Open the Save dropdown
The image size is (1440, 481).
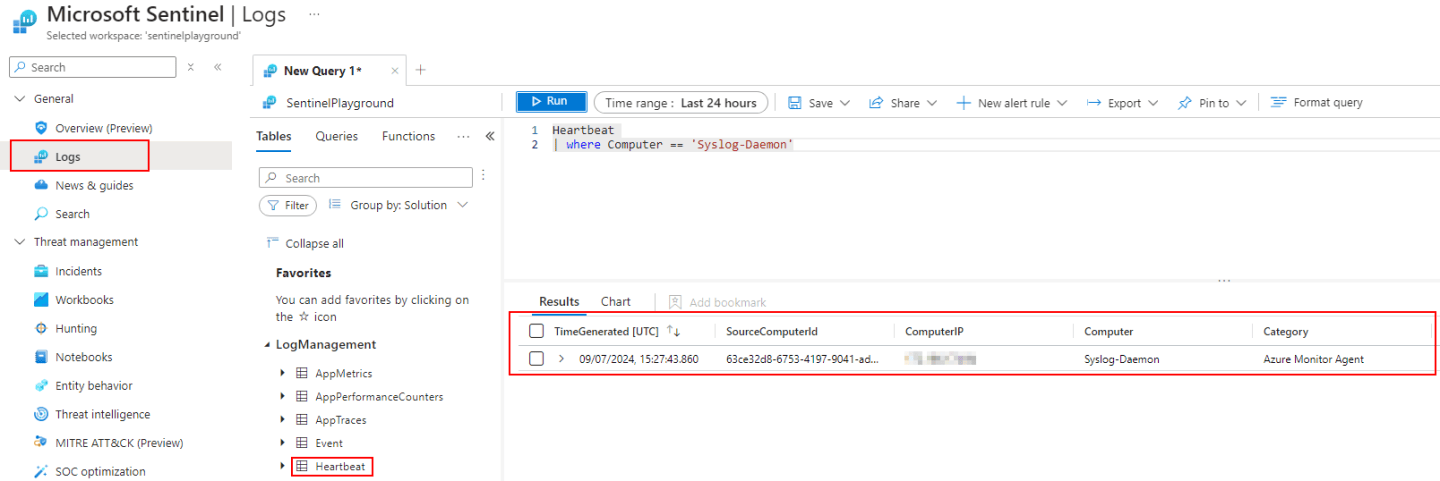[819, 103]
